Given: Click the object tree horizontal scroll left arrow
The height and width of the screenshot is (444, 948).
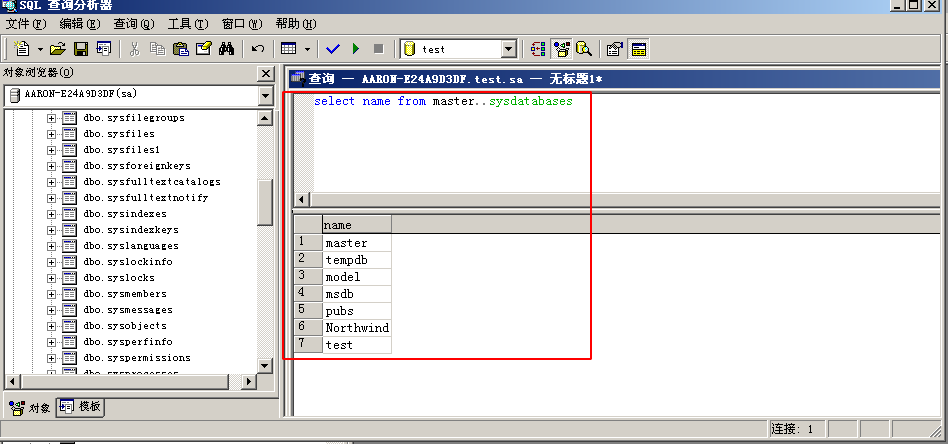Looking at the screenshot, I should (13, 382).
